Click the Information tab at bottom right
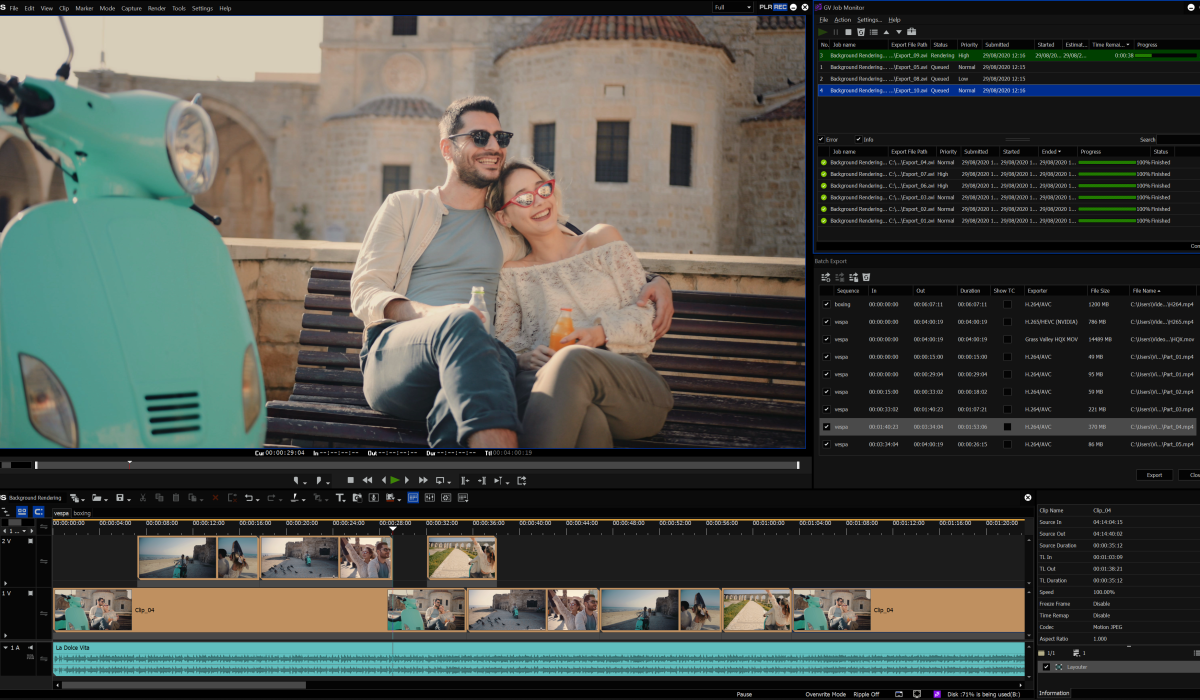 (1053, 693)
